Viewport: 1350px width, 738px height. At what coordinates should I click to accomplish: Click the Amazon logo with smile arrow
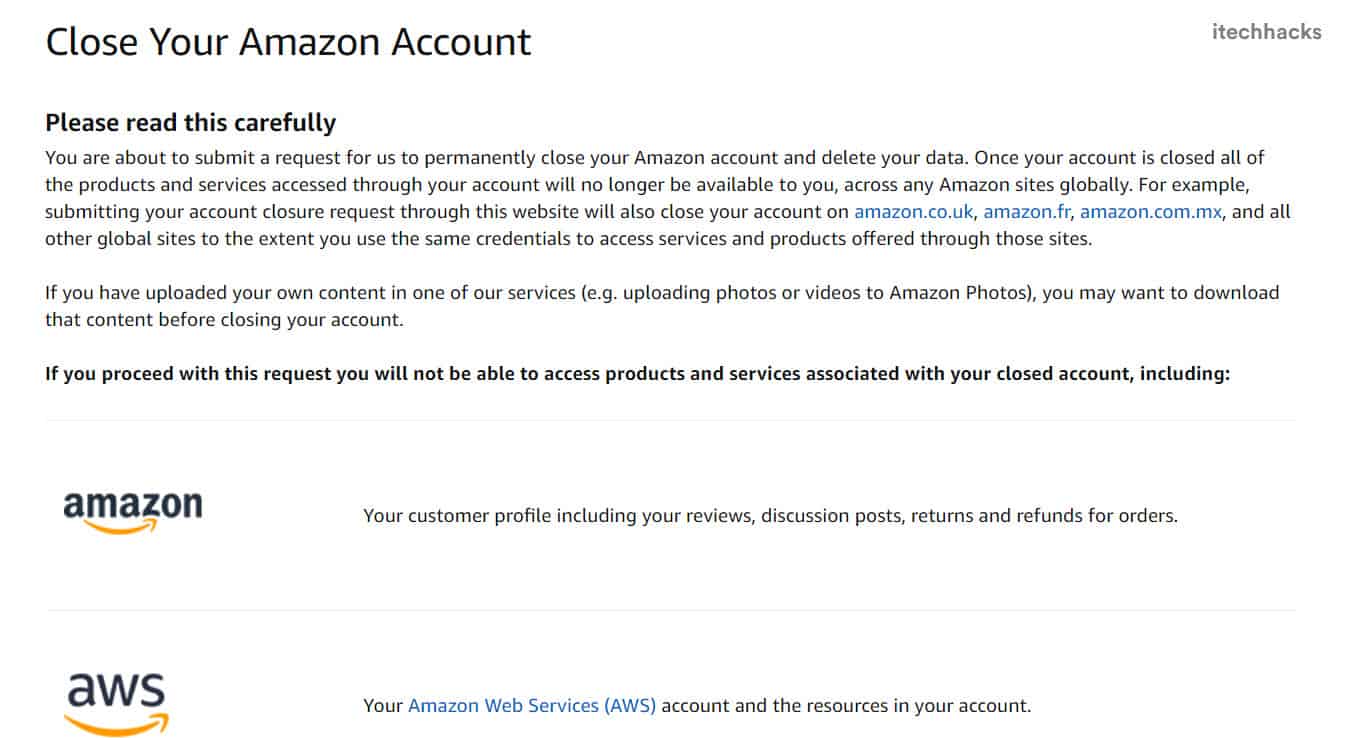tap(132, 512)
